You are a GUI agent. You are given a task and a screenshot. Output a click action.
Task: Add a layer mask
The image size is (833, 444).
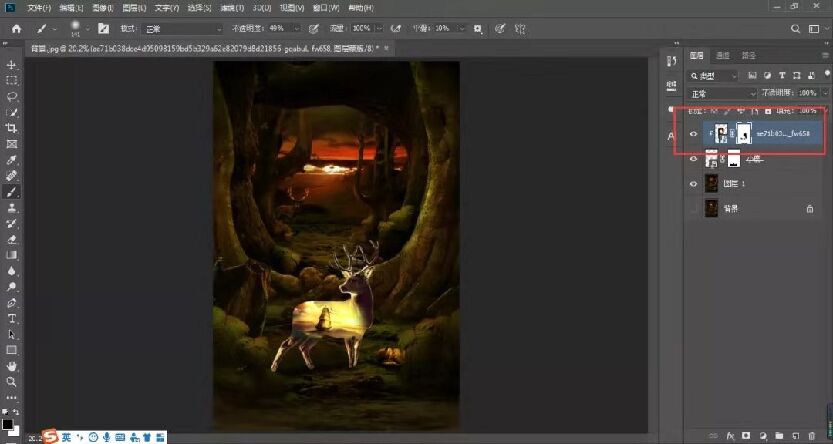746,436
